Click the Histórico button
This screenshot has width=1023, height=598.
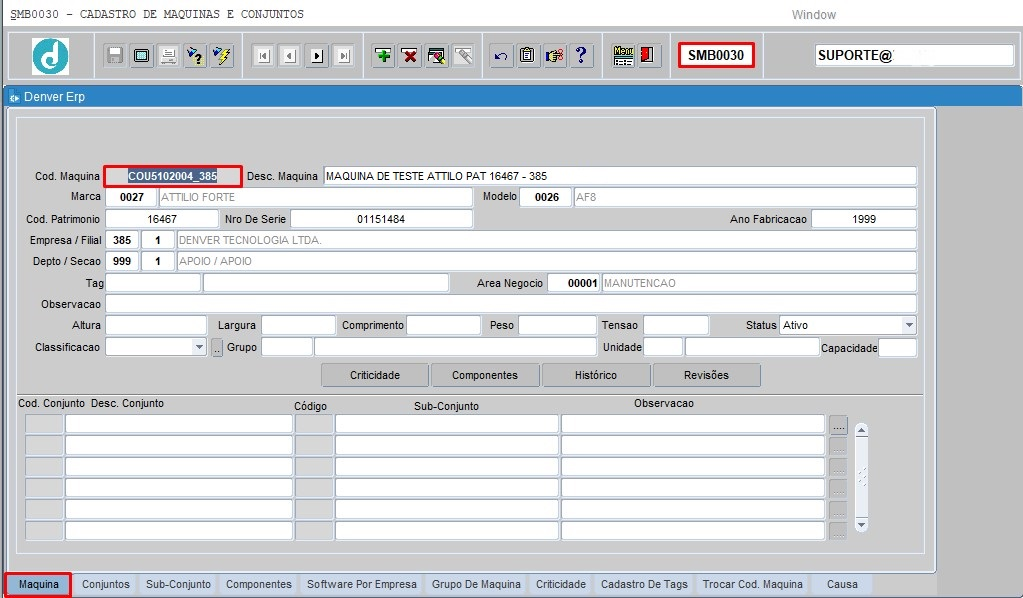pos(596,375)
